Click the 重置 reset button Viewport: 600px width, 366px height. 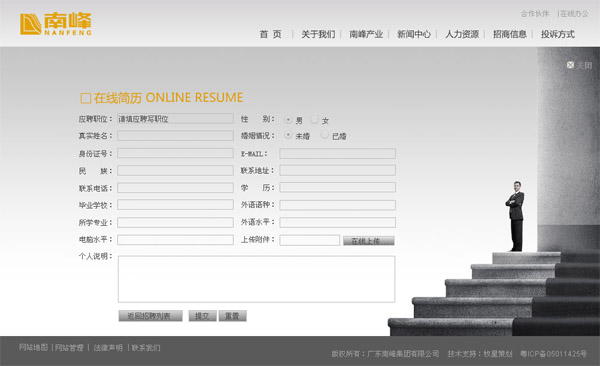click(232, 316)
